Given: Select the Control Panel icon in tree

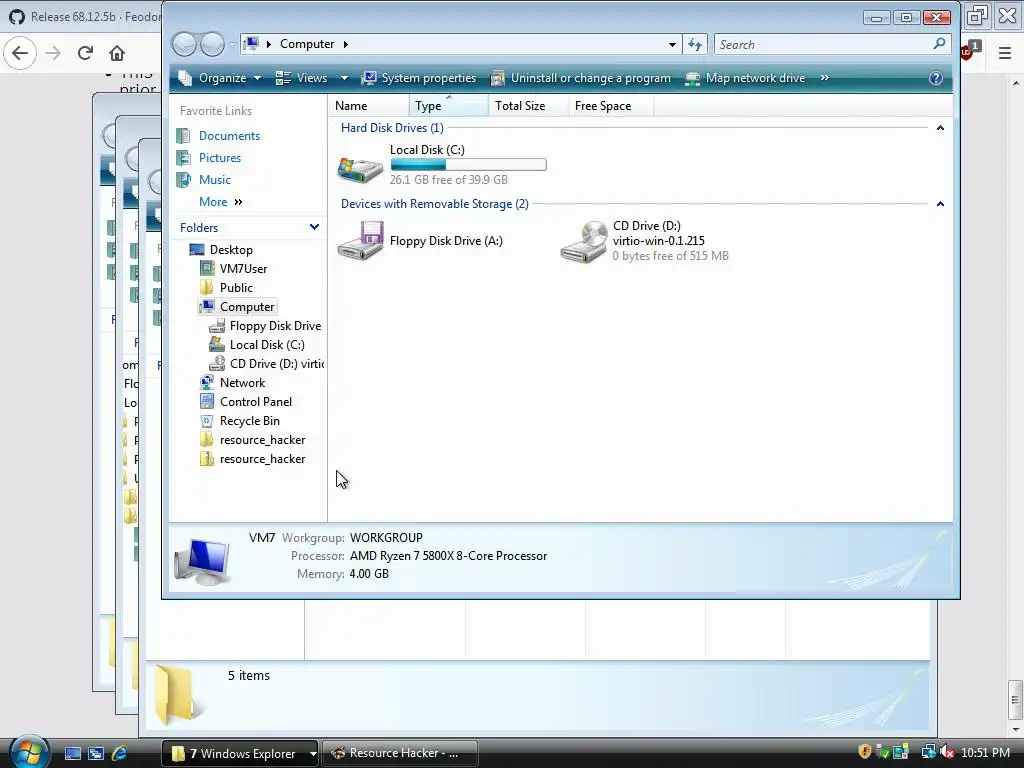Looking at the screenshot, I should pyautogui.click(x=207, y=402).
